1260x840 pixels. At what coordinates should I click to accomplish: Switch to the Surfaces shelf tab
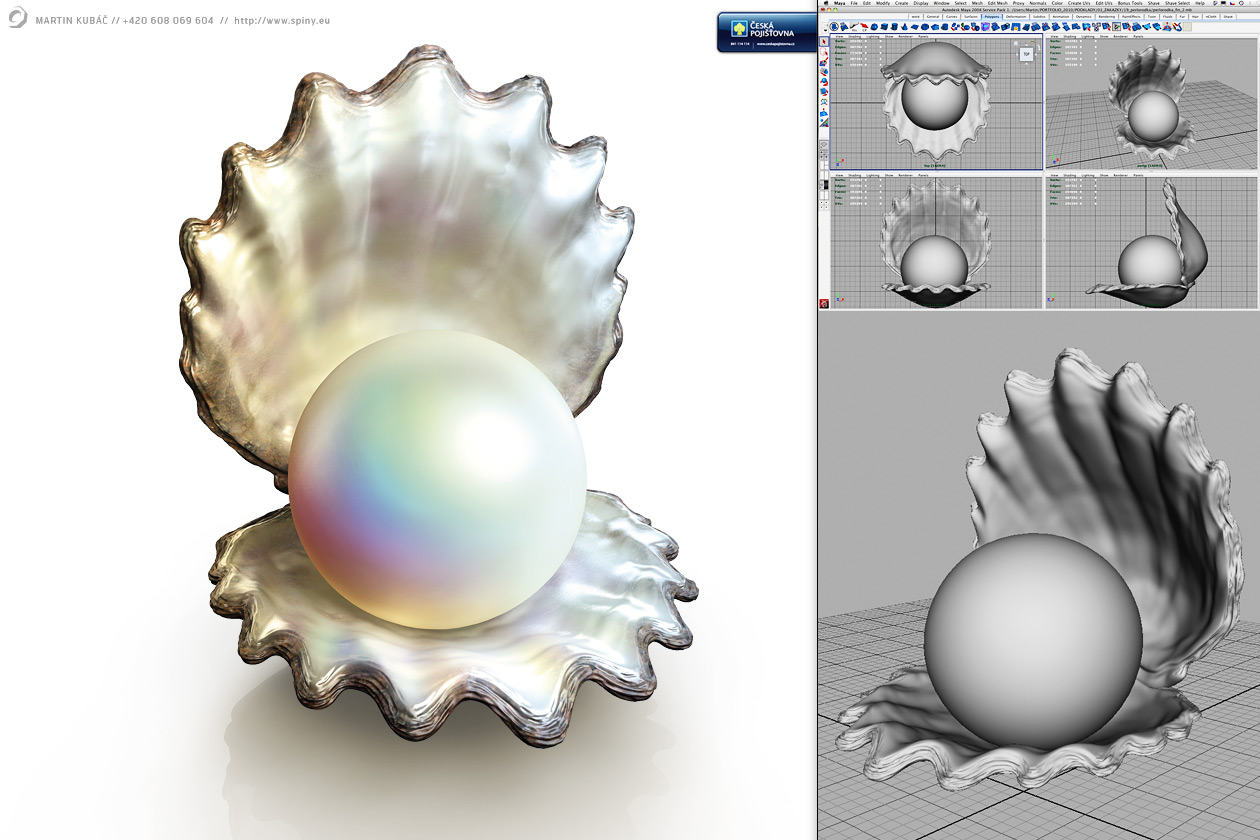[x=970, y=17]
